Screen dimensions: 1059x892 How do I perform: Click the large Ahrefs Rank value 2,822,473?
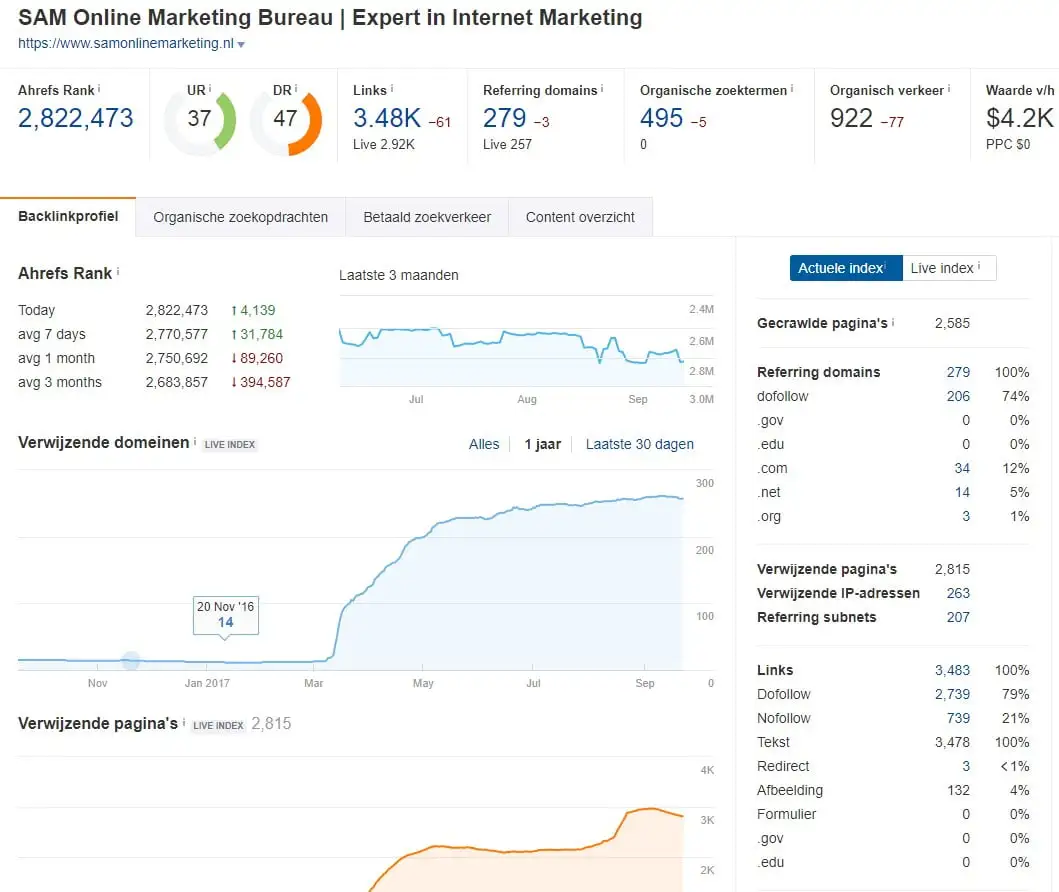[76, 118]
